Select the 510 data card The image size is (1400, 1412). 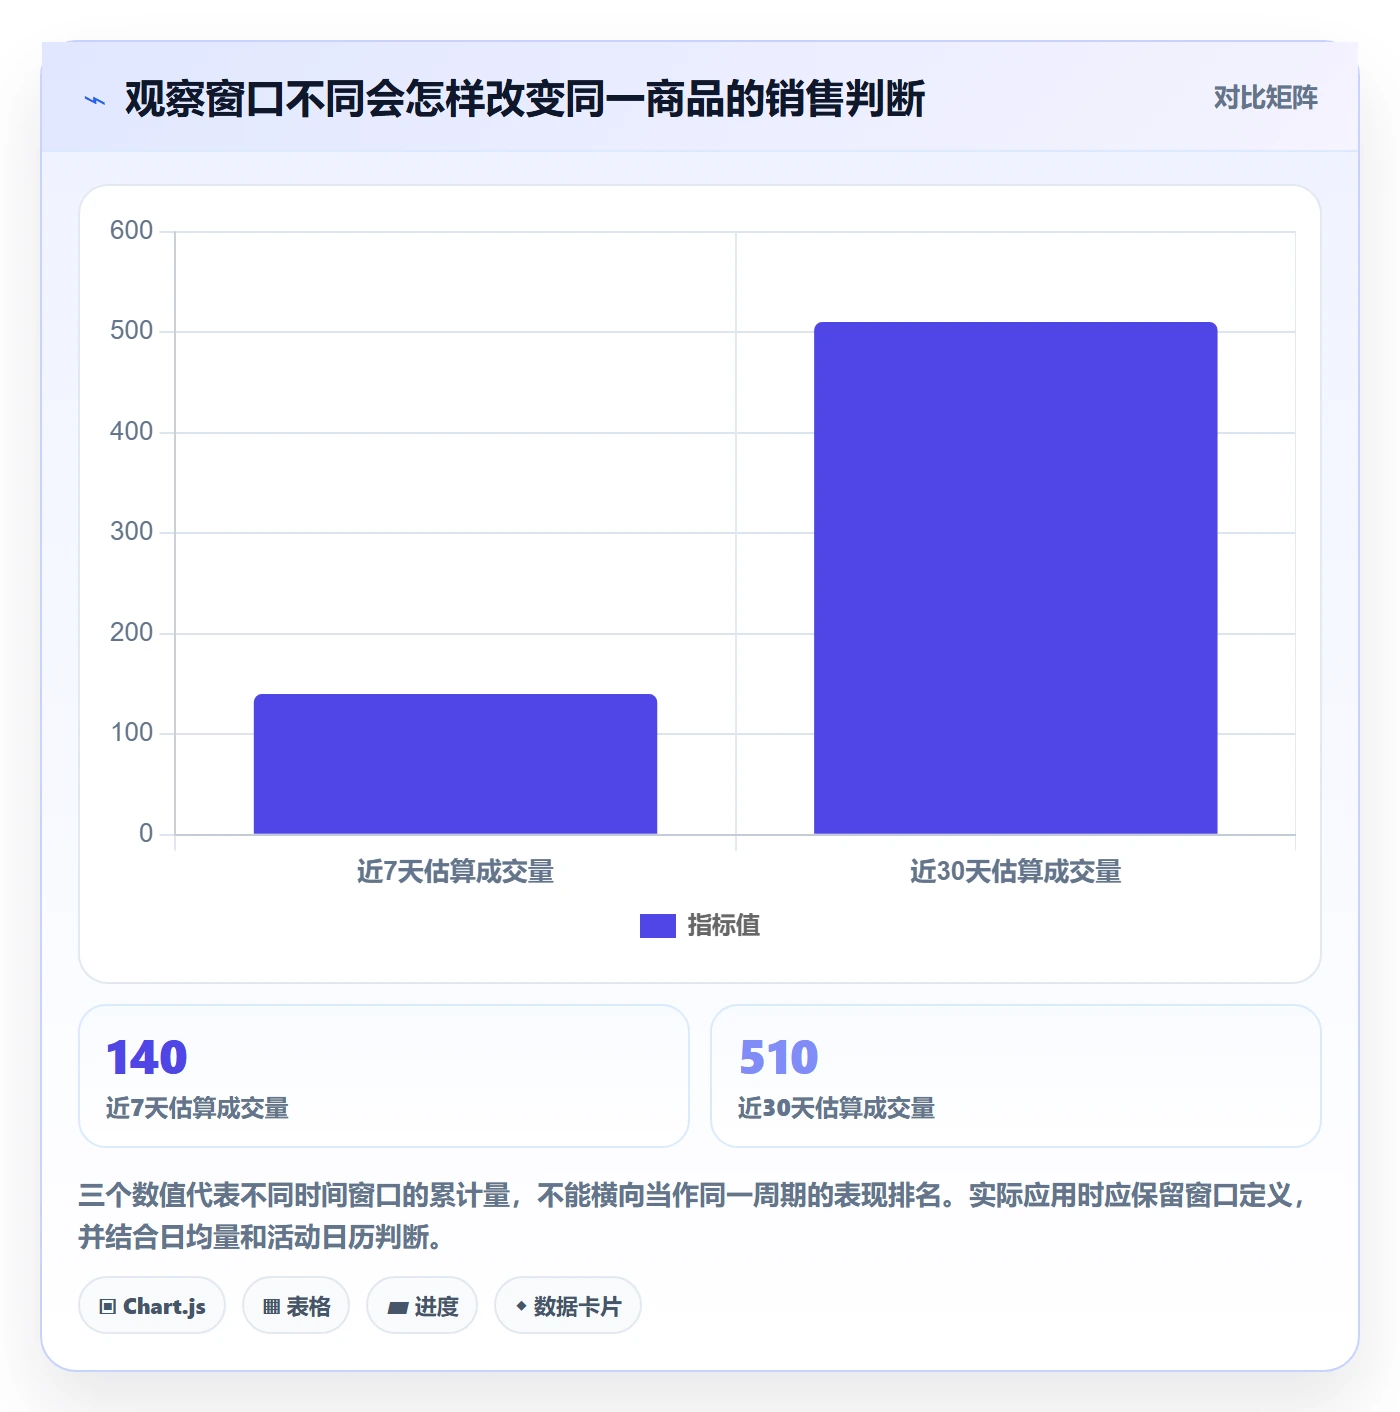click(1015, 1076)
